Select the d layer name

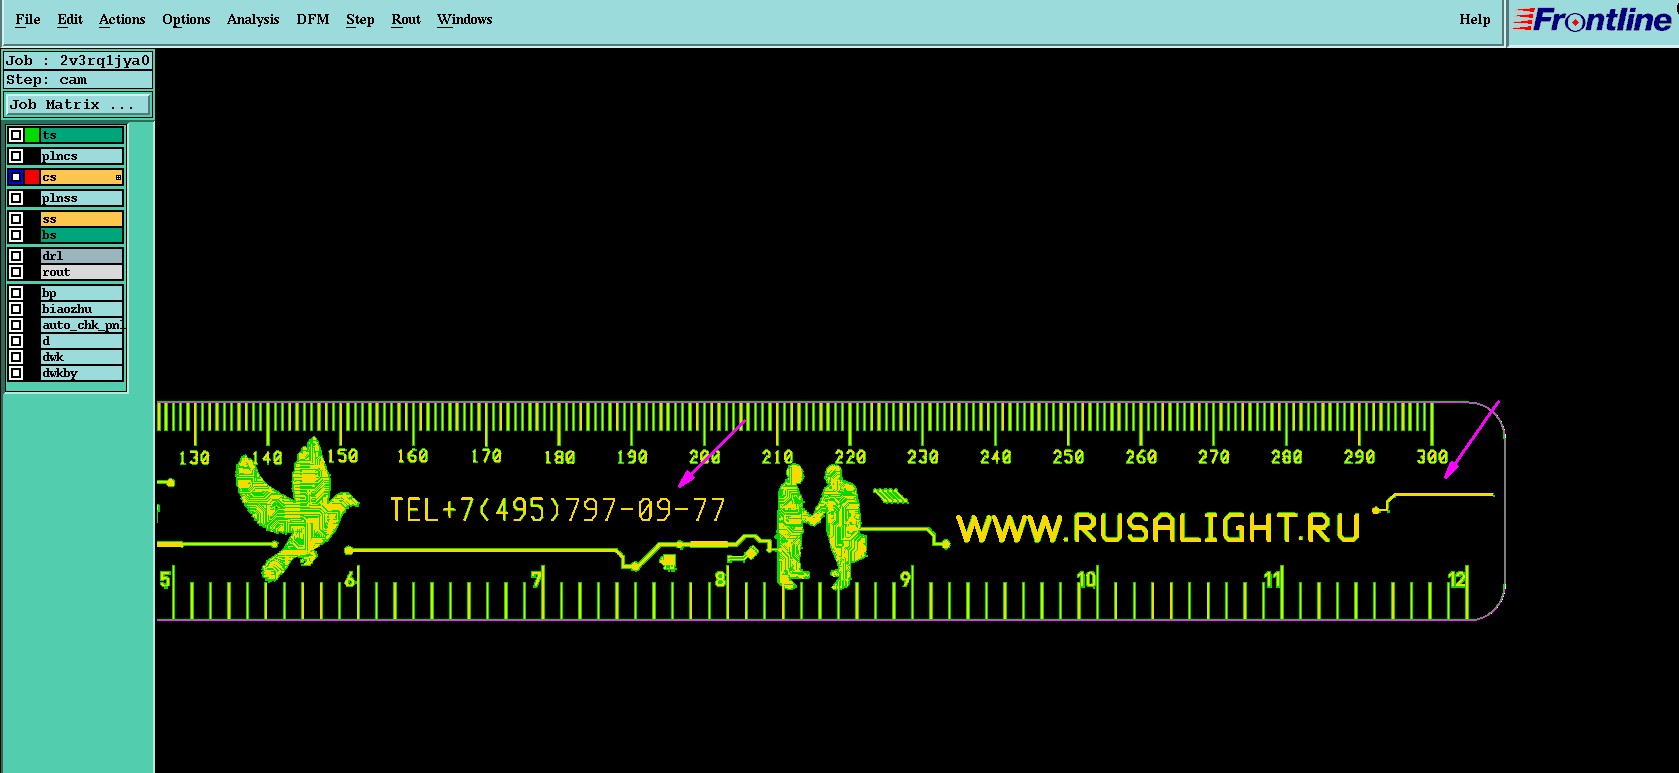[x=82, y=341]
